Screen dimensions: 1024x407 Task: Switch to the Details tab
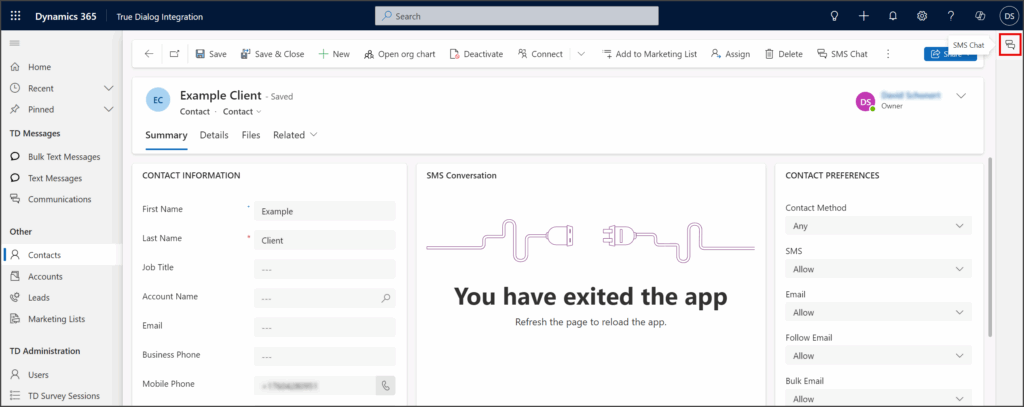(214, 135)
